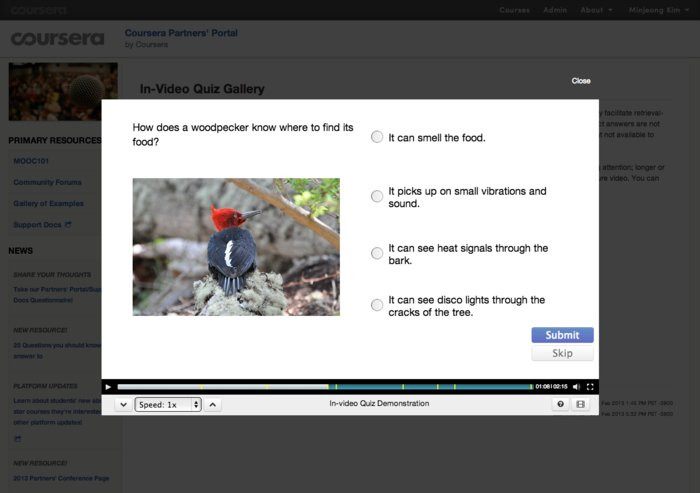
Task: Skip the in-video quiz question
Action: (x=562, y=353)
